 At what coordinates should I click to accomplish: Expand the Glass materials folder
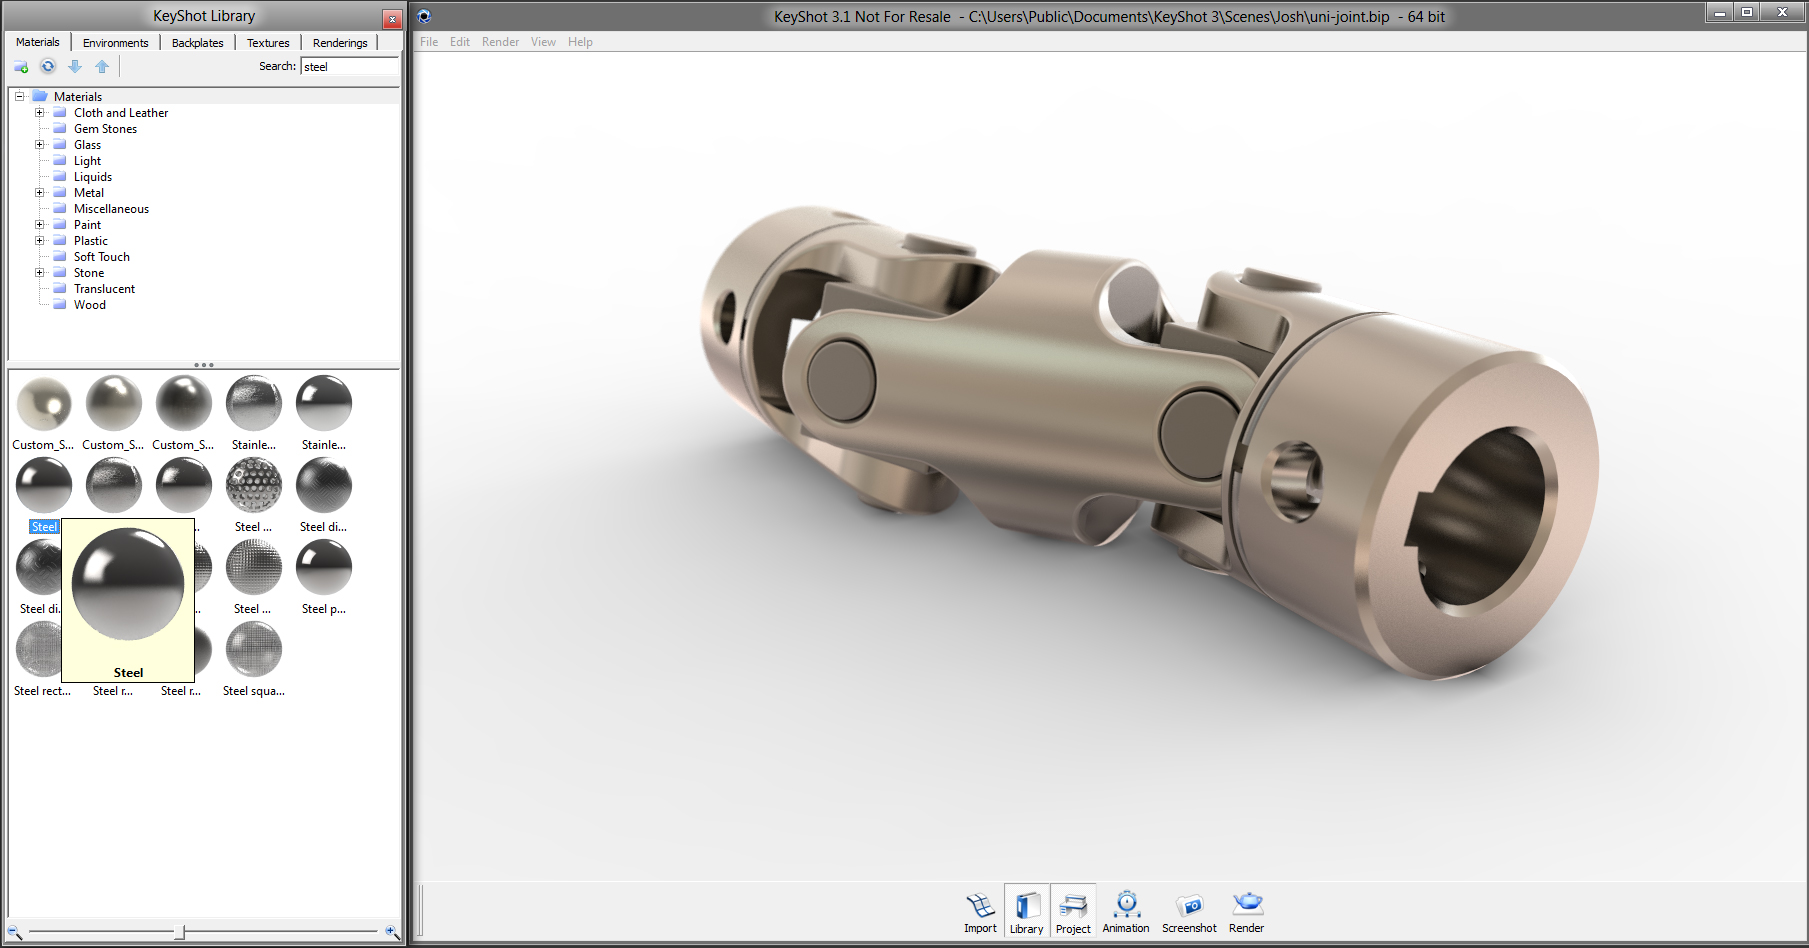40,144
